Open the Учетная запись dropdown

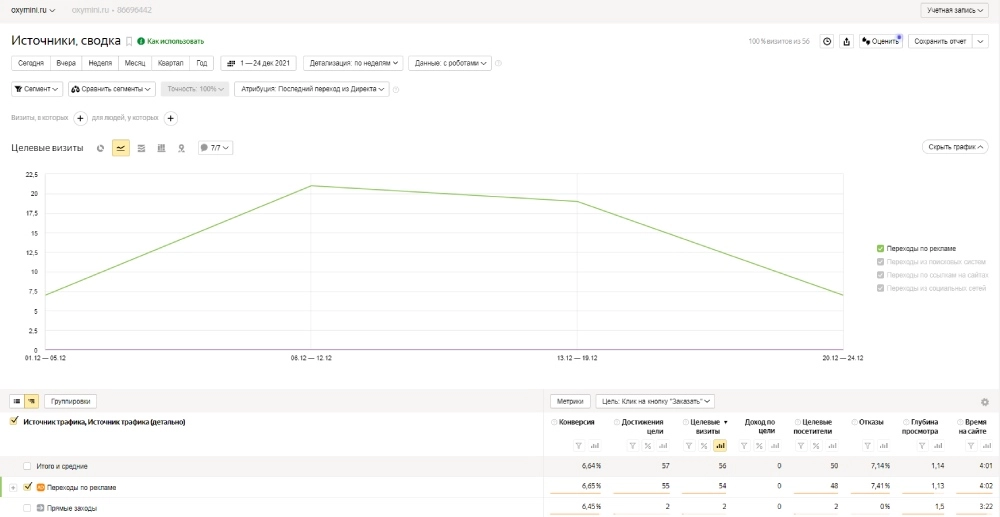(955, 10)
